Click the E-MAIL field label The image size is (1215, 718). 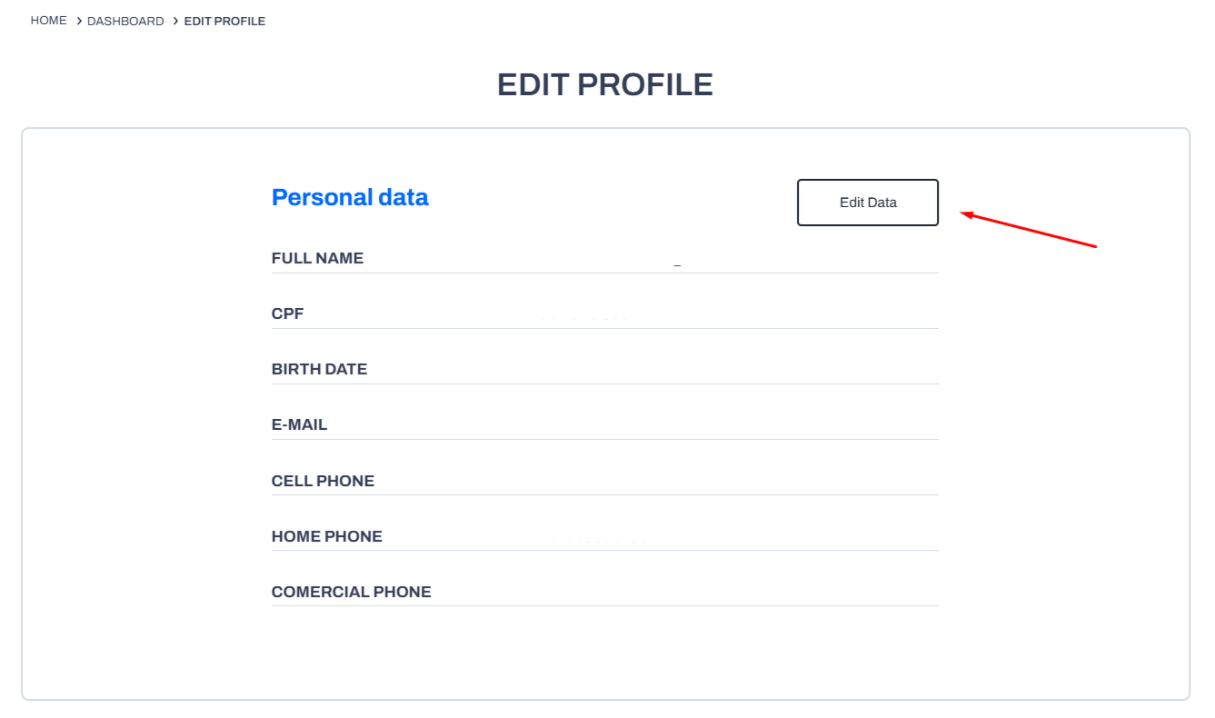click(299, 425)
